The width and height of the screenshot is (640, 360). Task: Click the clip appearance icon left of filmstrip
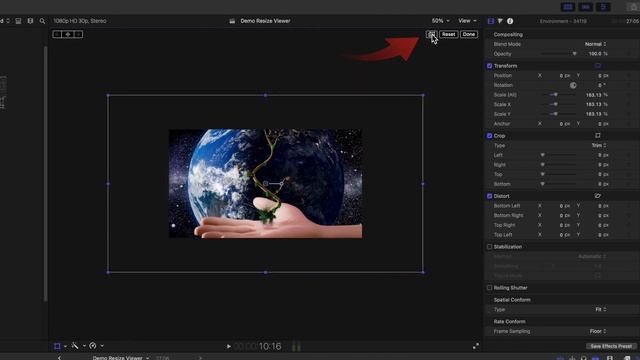[x=18, y=21]
